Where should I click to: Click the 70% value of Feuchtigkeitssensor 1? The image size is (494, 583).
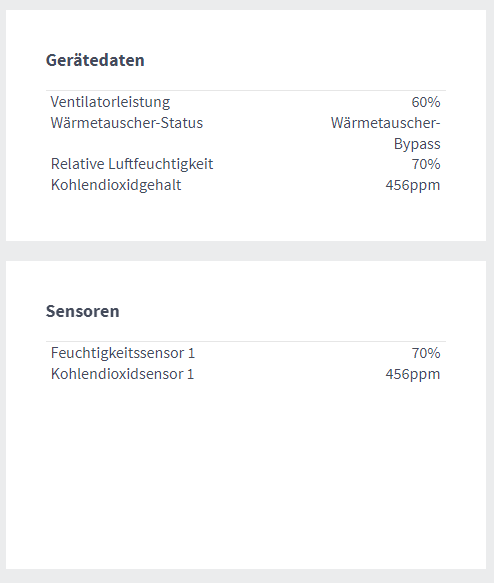[426, 353]
